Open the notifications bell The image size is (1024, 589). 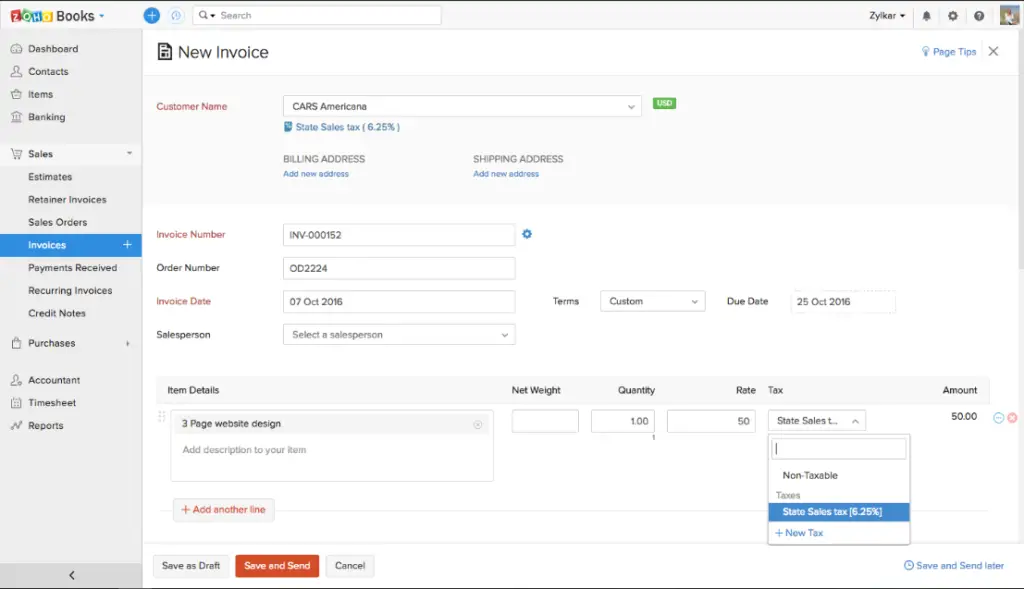point(926,16)
